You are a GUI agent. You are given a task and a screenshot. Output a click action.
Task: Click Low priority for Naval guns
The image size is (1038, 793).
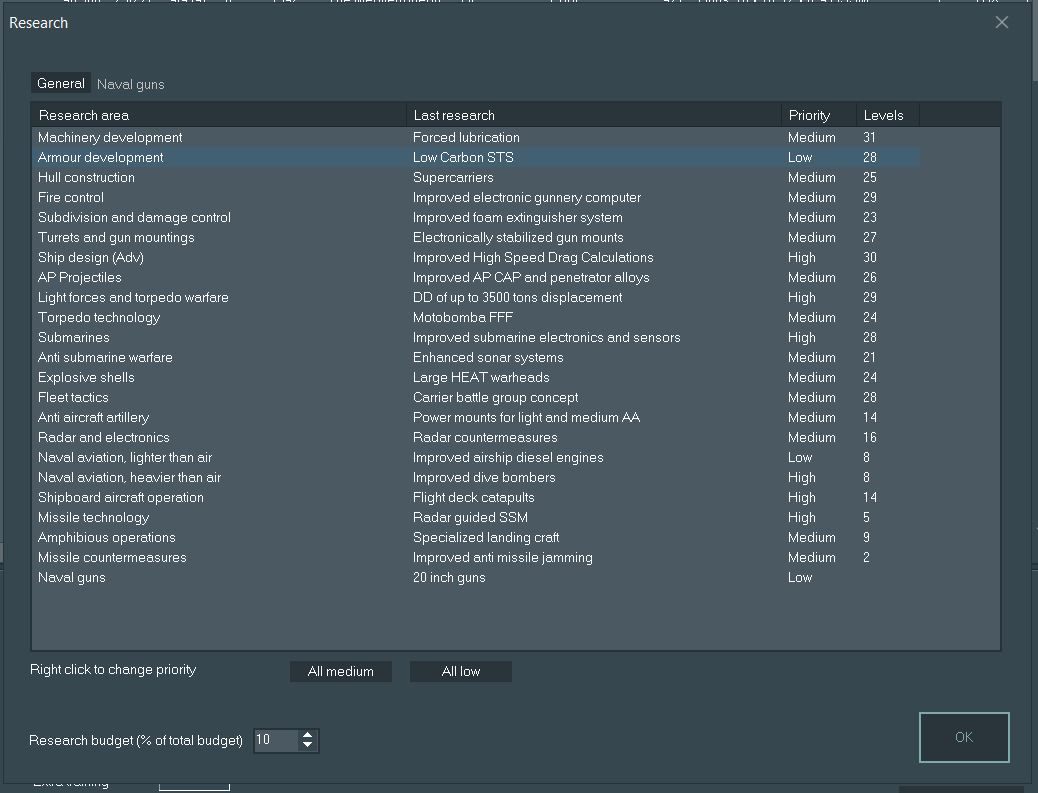pos(800,577)
